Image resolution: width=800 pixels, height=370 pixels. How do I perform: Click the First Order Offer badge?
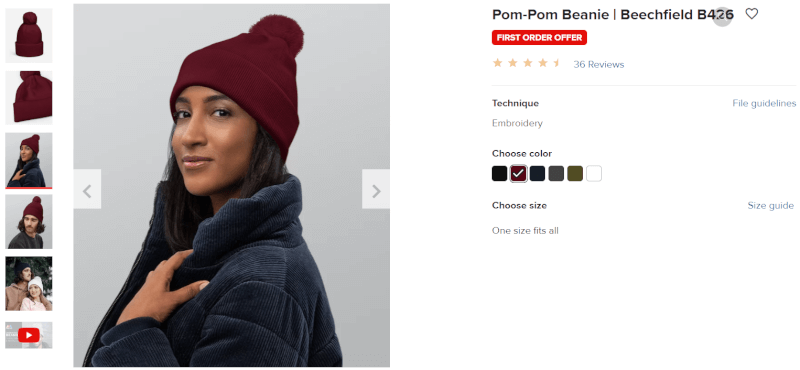tap(539, 37)
